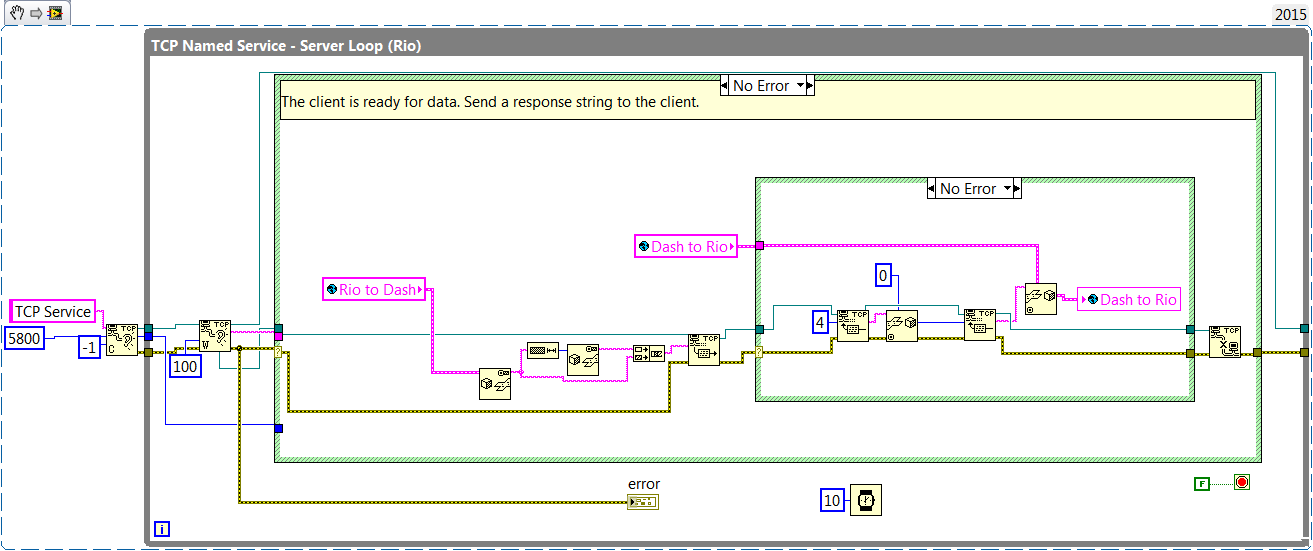Click the 2015 version label

1289,15
